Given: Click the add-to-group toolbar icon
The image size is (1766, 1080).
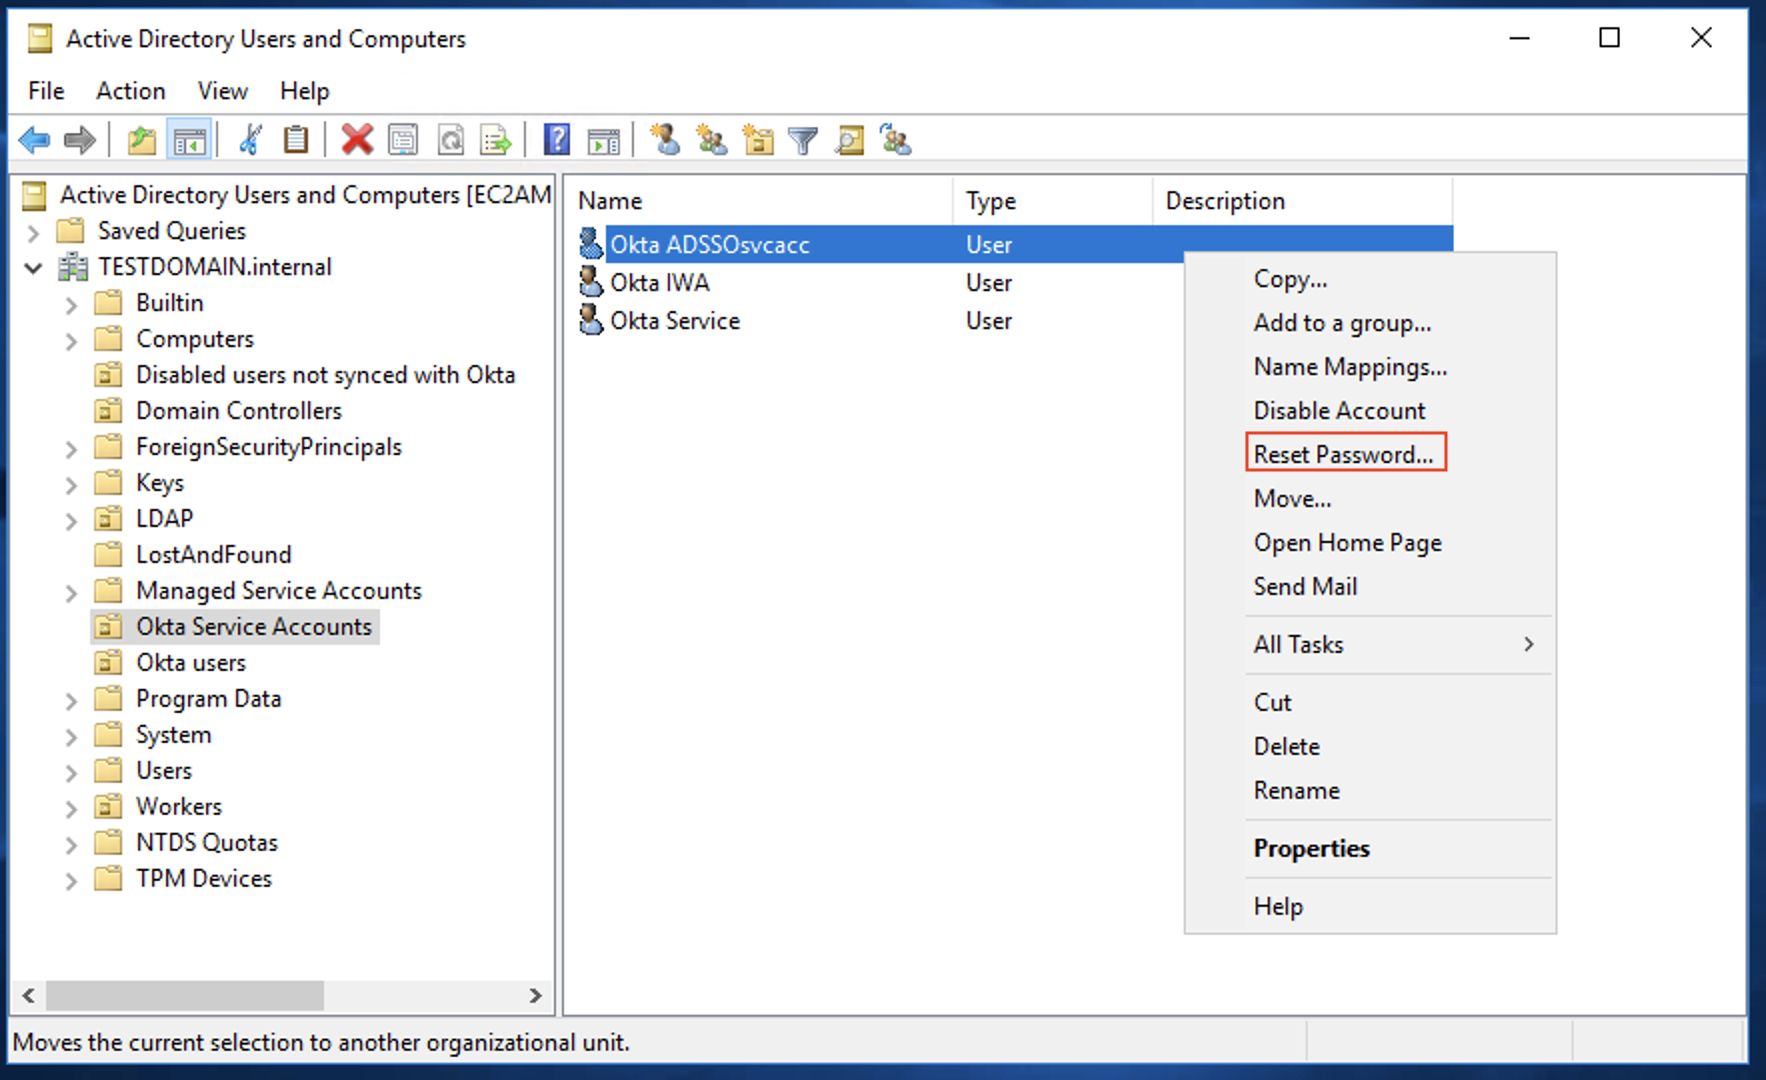Looking at the screenshot, I should [x=896, y=140].
